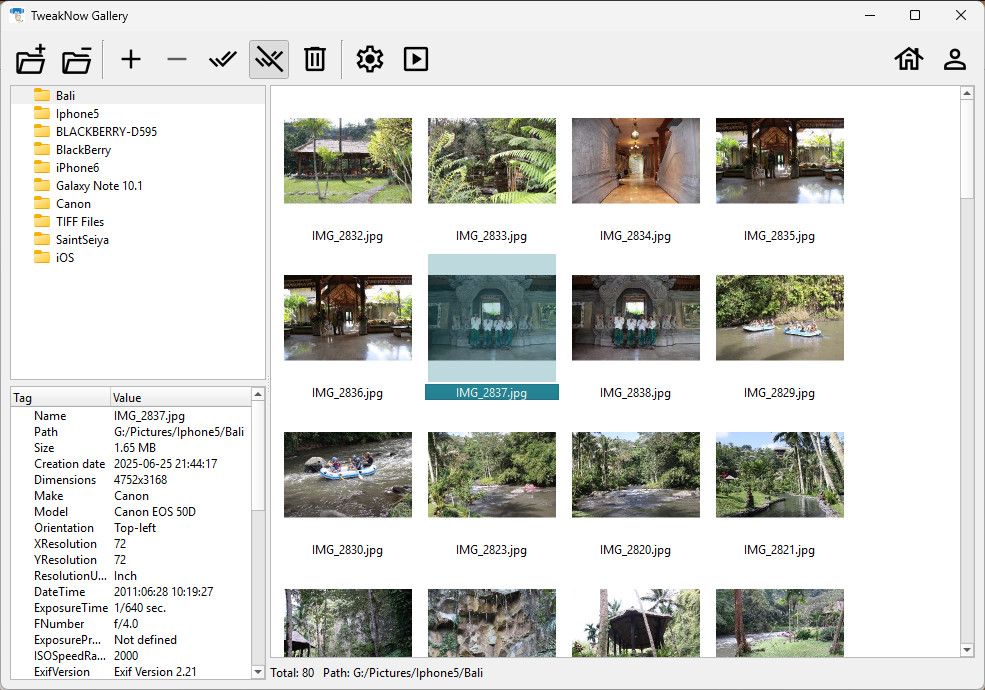Open the Galaxy Note 10.1 folder

pyautogui.click(x=98, y=186)
